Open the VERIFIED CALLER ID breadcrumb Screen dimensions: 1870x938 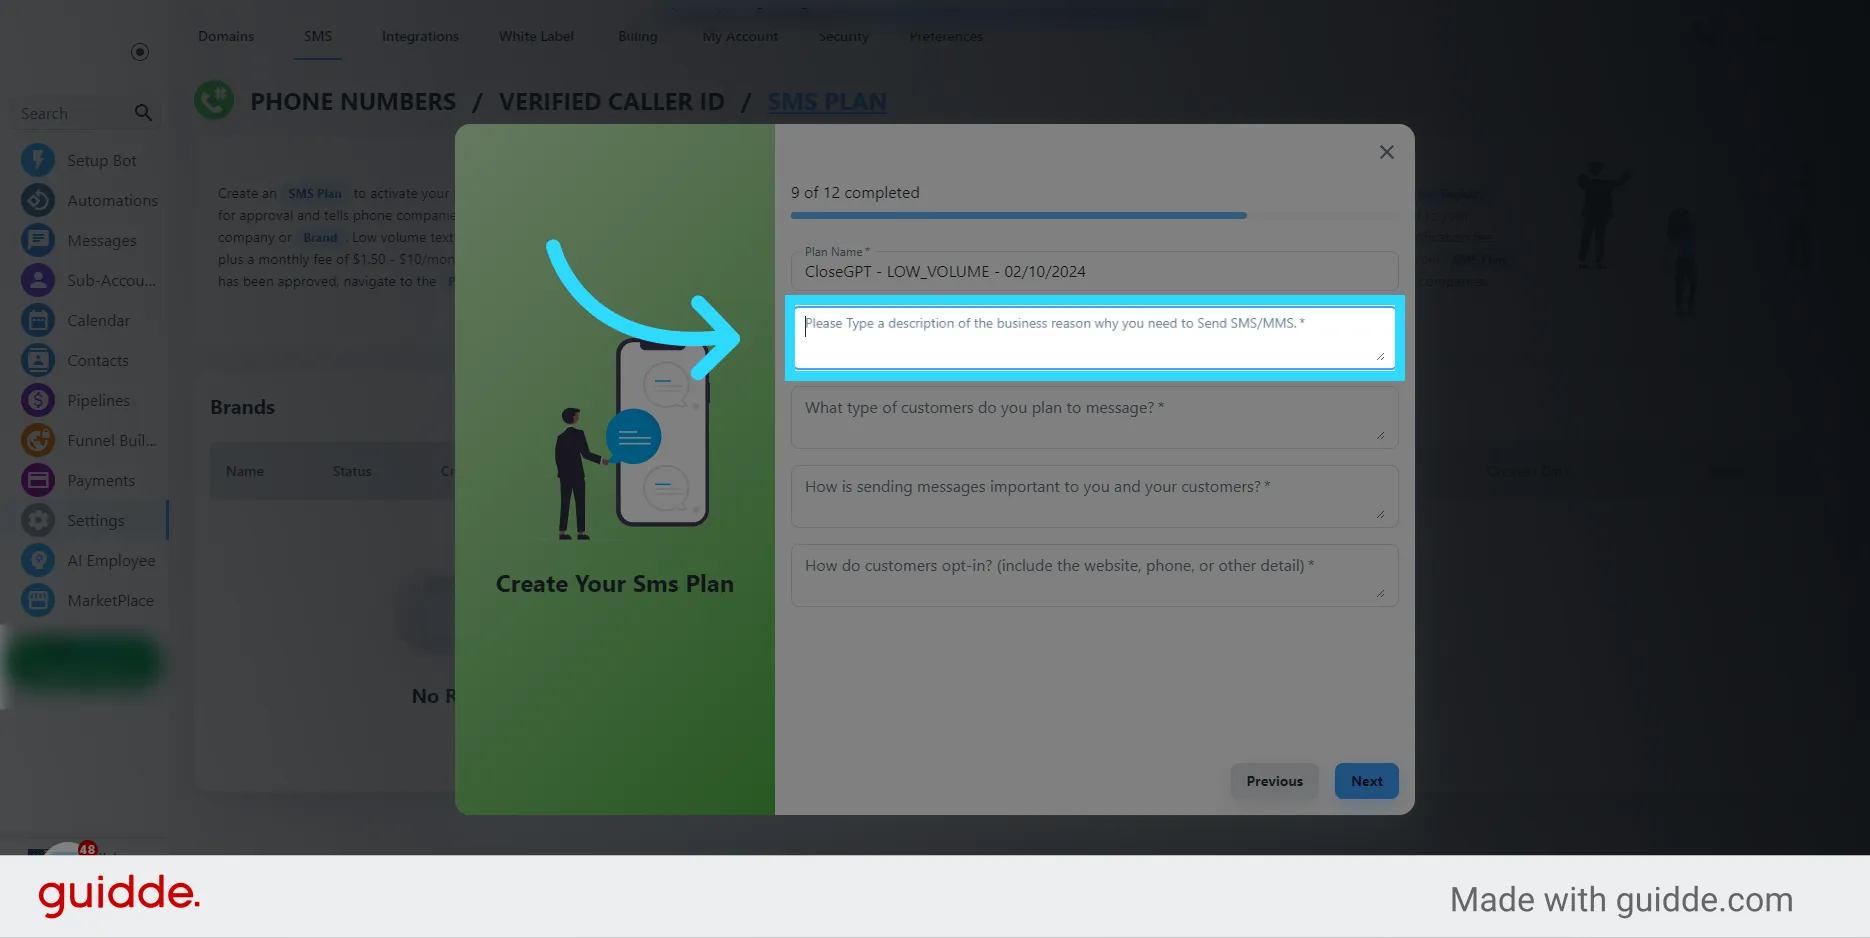pyautogui.click(x=611, y=102)
